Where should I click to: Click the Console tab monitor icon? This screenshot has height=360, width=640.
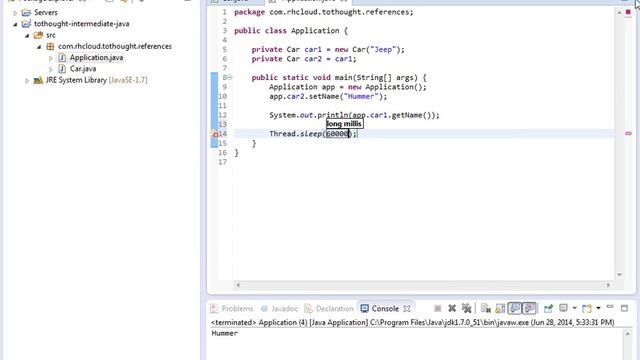point(365,309)
